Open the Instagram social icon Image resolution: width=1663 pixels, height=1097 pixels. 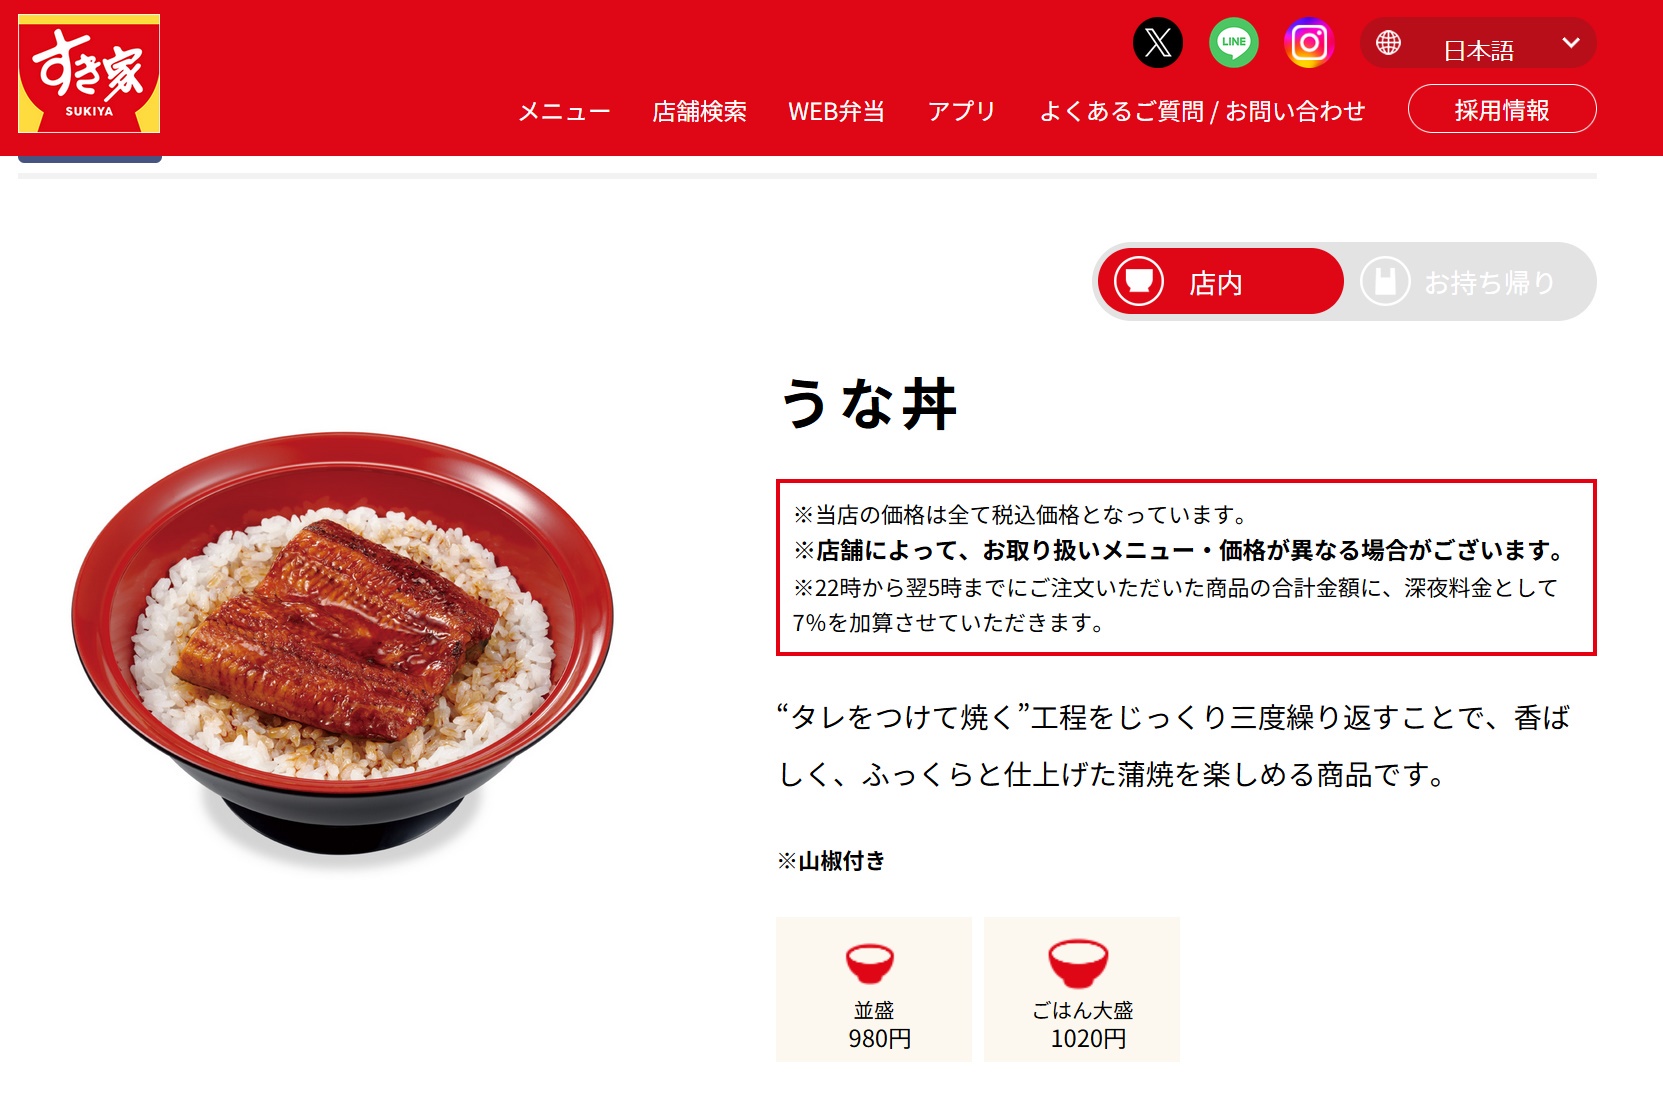tap(1309, 43)
